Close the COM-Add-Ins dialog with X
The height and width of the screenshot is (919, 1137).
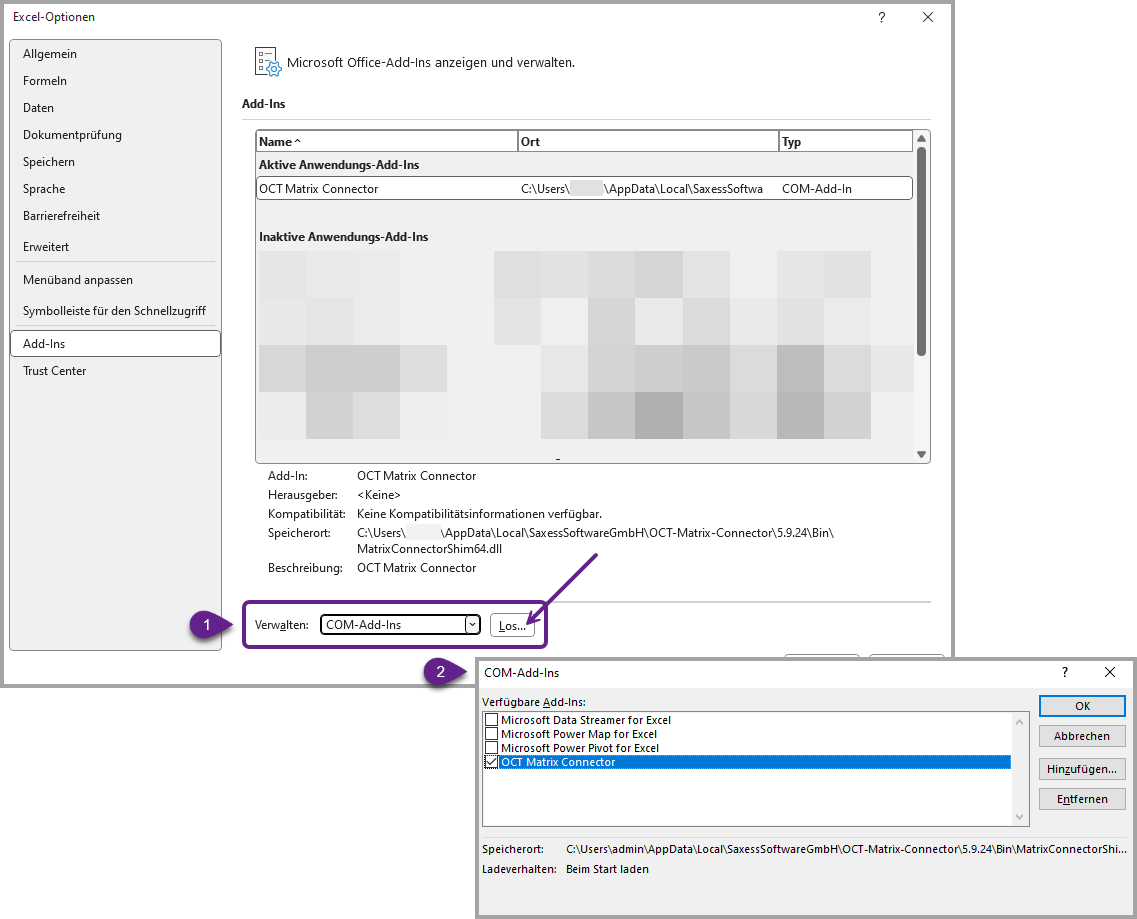[x=1110, y=673]
